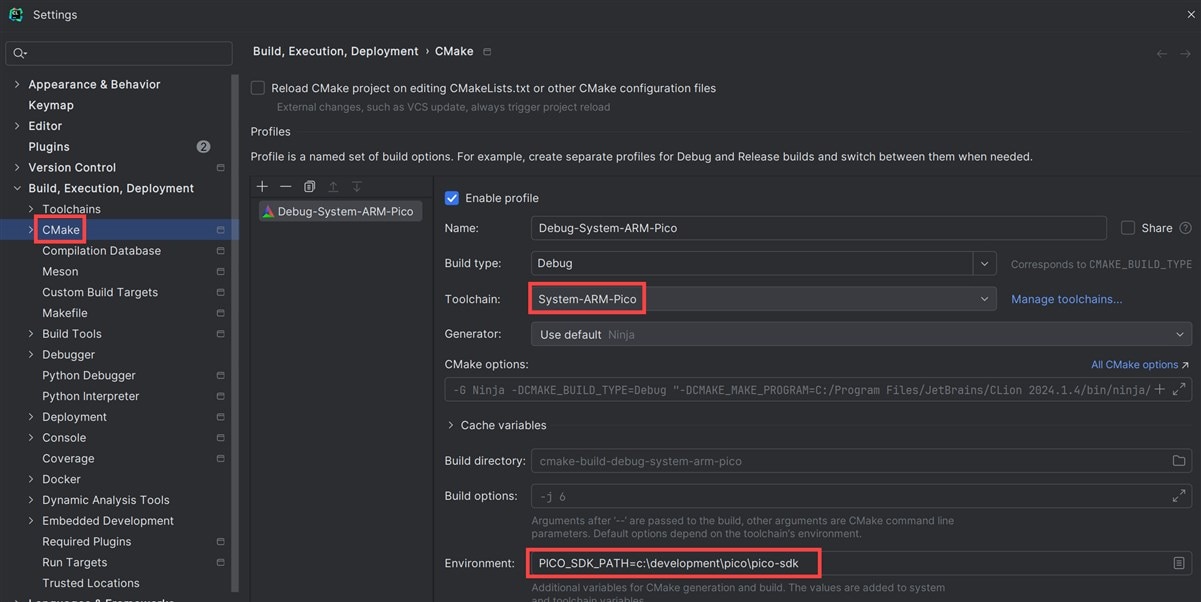Viewport: 1201px width, 602px height.
Task: Open build directory folder browse icon
Action: pyautogui.click(x=1179, y=461)
